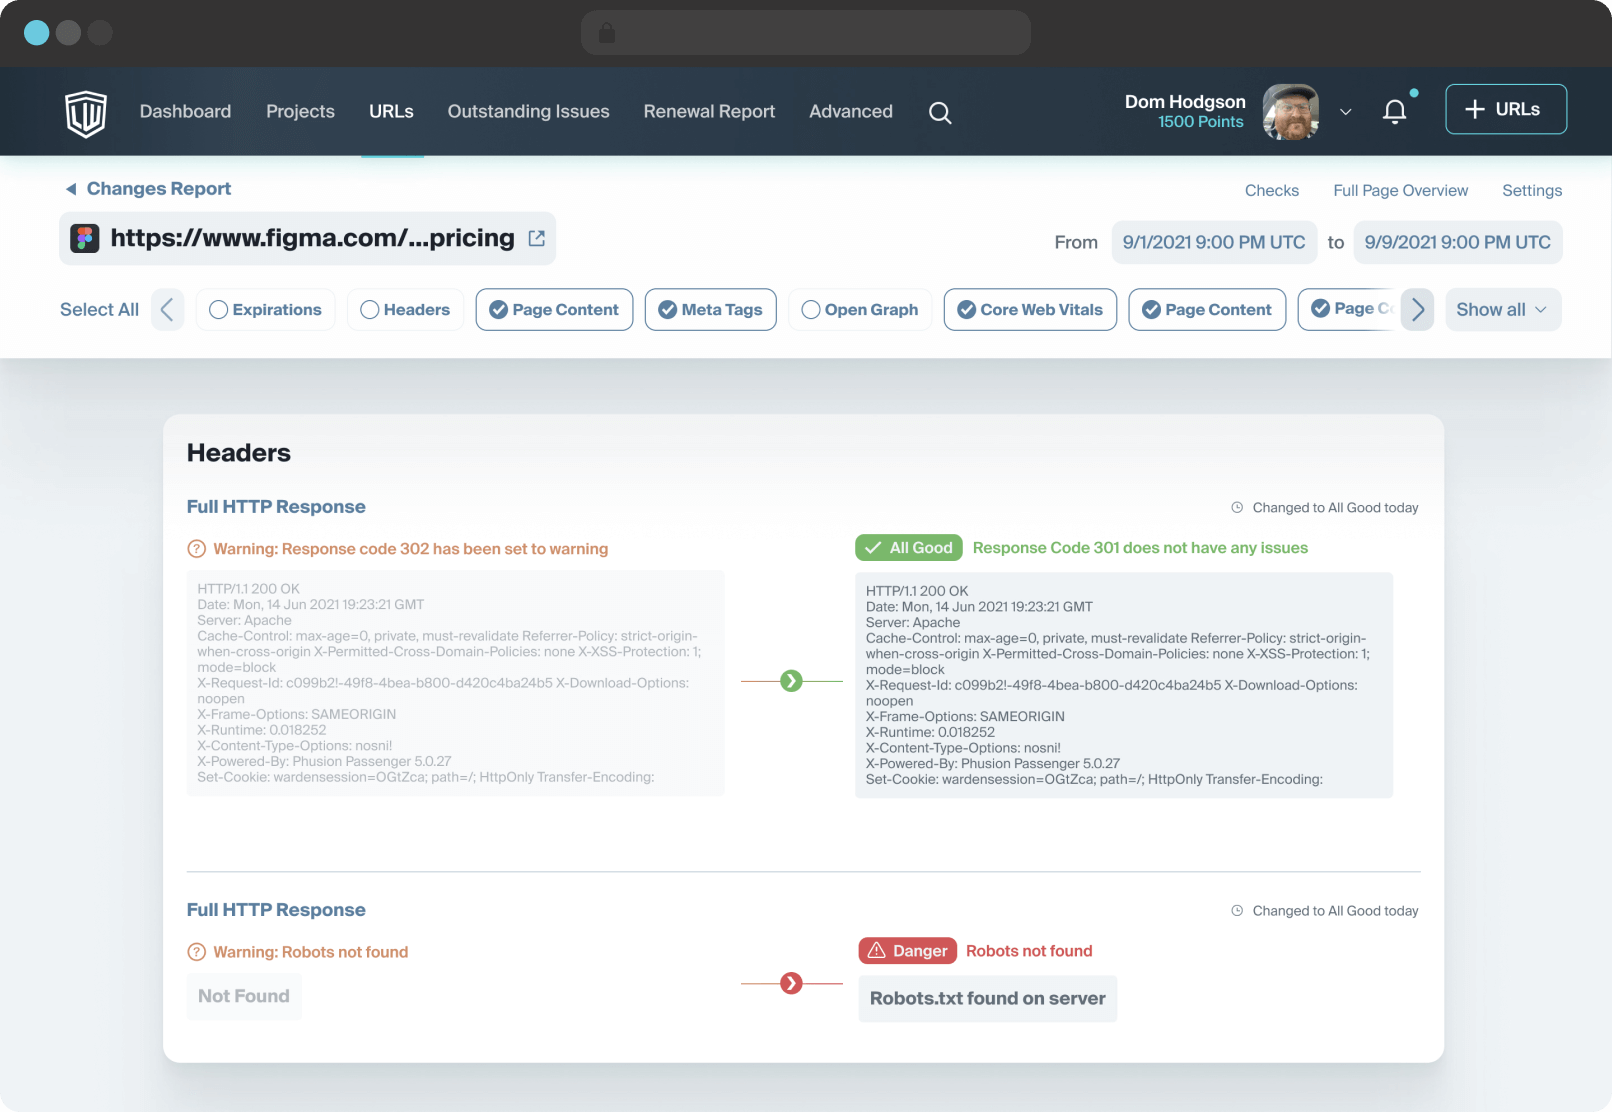Click the back triangle before Changes Report
This screenshot has height=1112, width=1612.
coord(71,189)
